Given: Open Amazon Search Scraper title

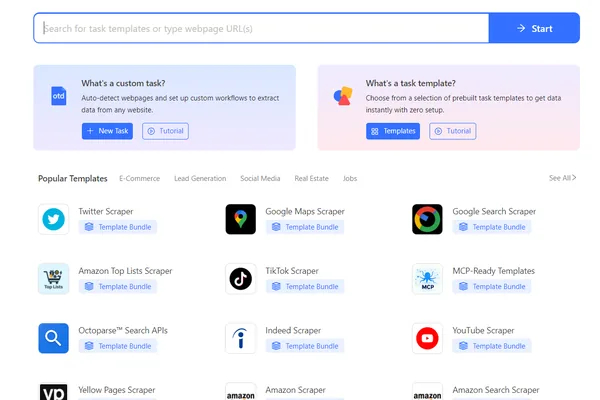Looking at the screenshot, I should click(496, 390).
